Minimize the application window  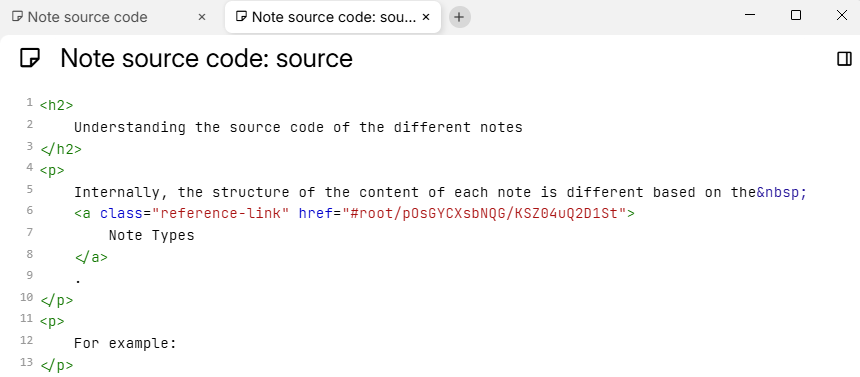click(x=750, y=15)
